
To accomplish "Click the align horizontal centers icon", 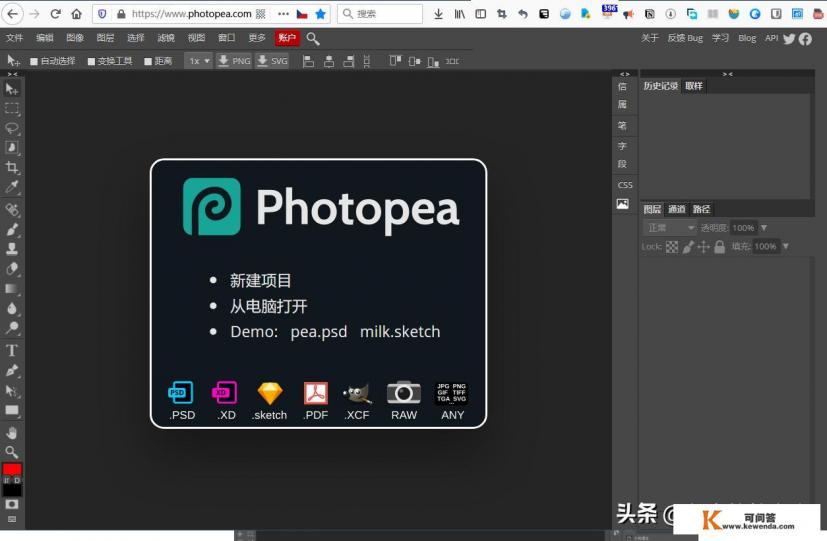I will click(329, 61).
